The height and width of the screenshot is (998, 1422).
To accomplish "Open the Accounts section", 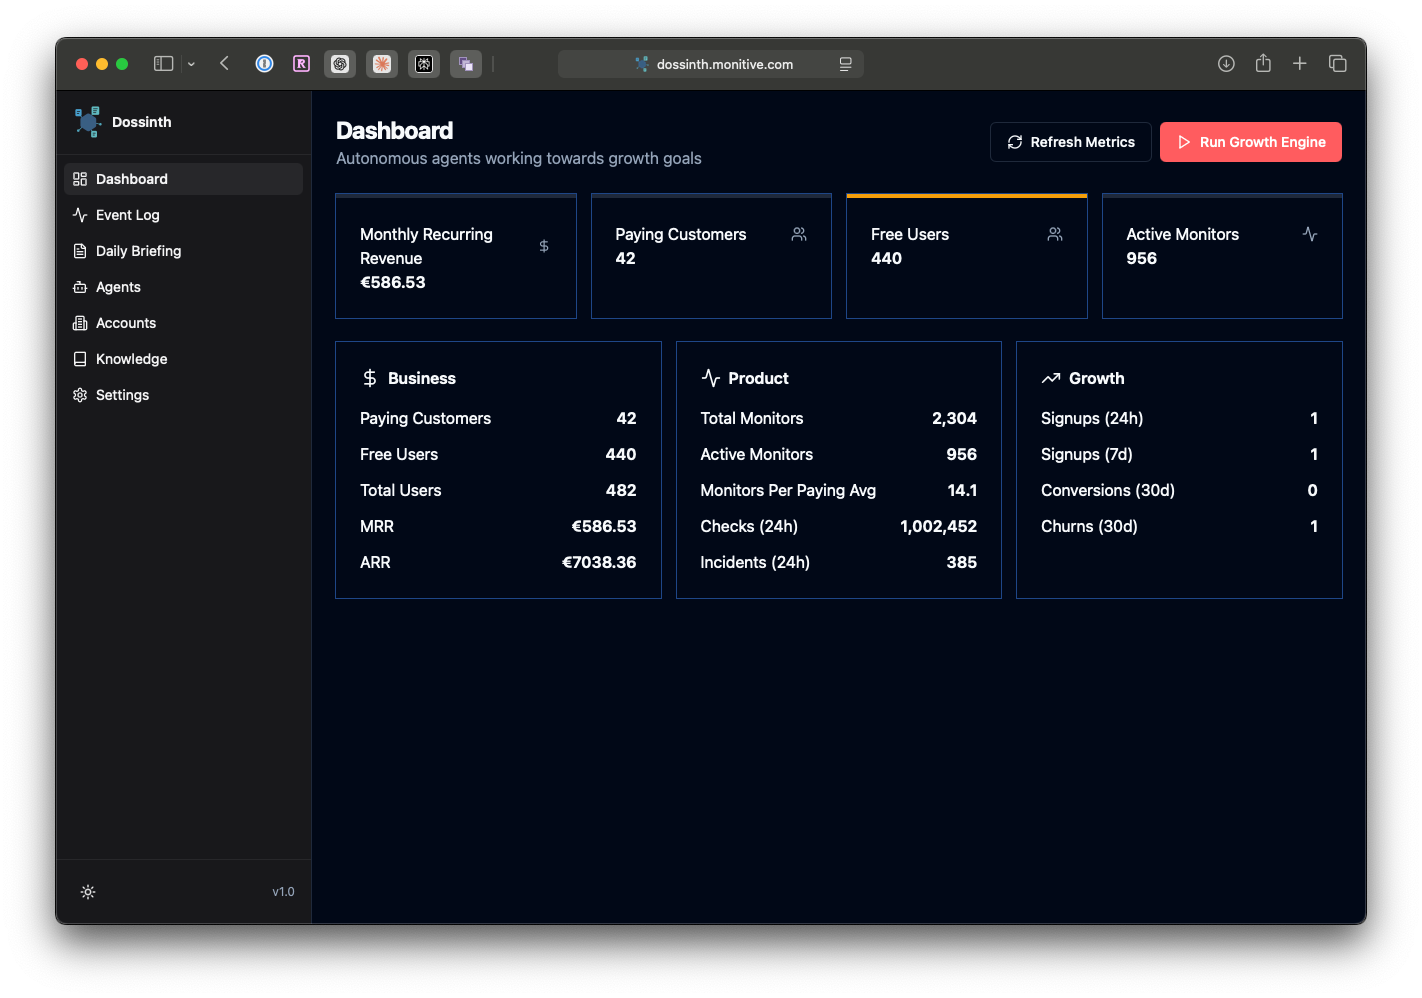I will coord(125,323).
